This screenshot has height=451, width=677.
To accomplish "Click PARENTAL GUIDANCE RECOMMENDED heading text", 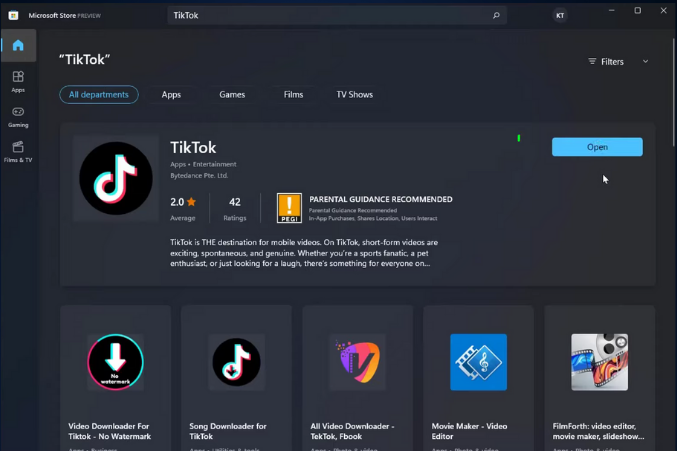I will click(381, 199).
